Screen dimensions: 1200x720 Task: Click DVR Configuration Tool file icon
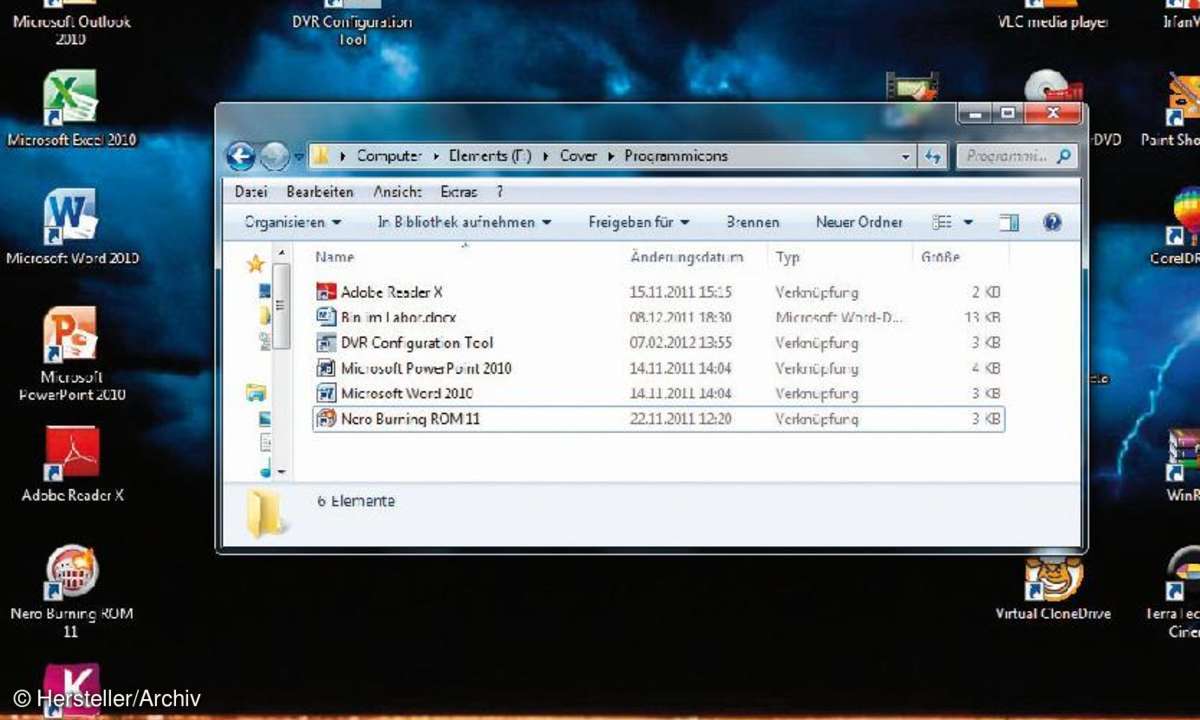(326, 343)
